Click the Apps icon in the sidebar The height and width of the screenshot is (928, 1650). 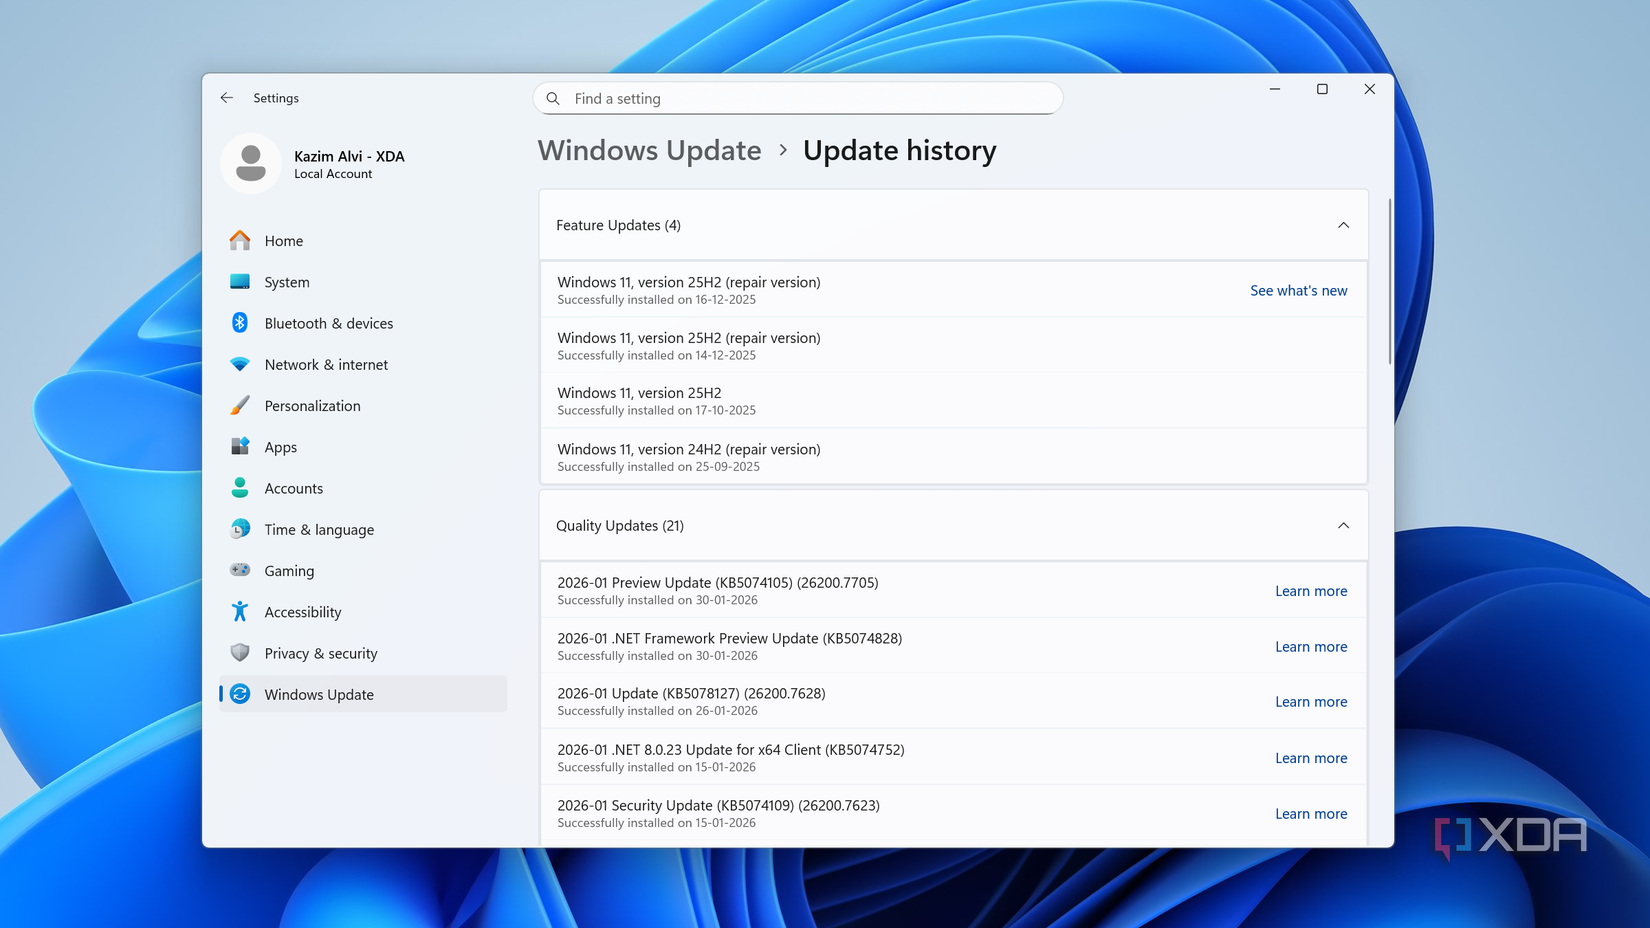[x=240, y=447]
